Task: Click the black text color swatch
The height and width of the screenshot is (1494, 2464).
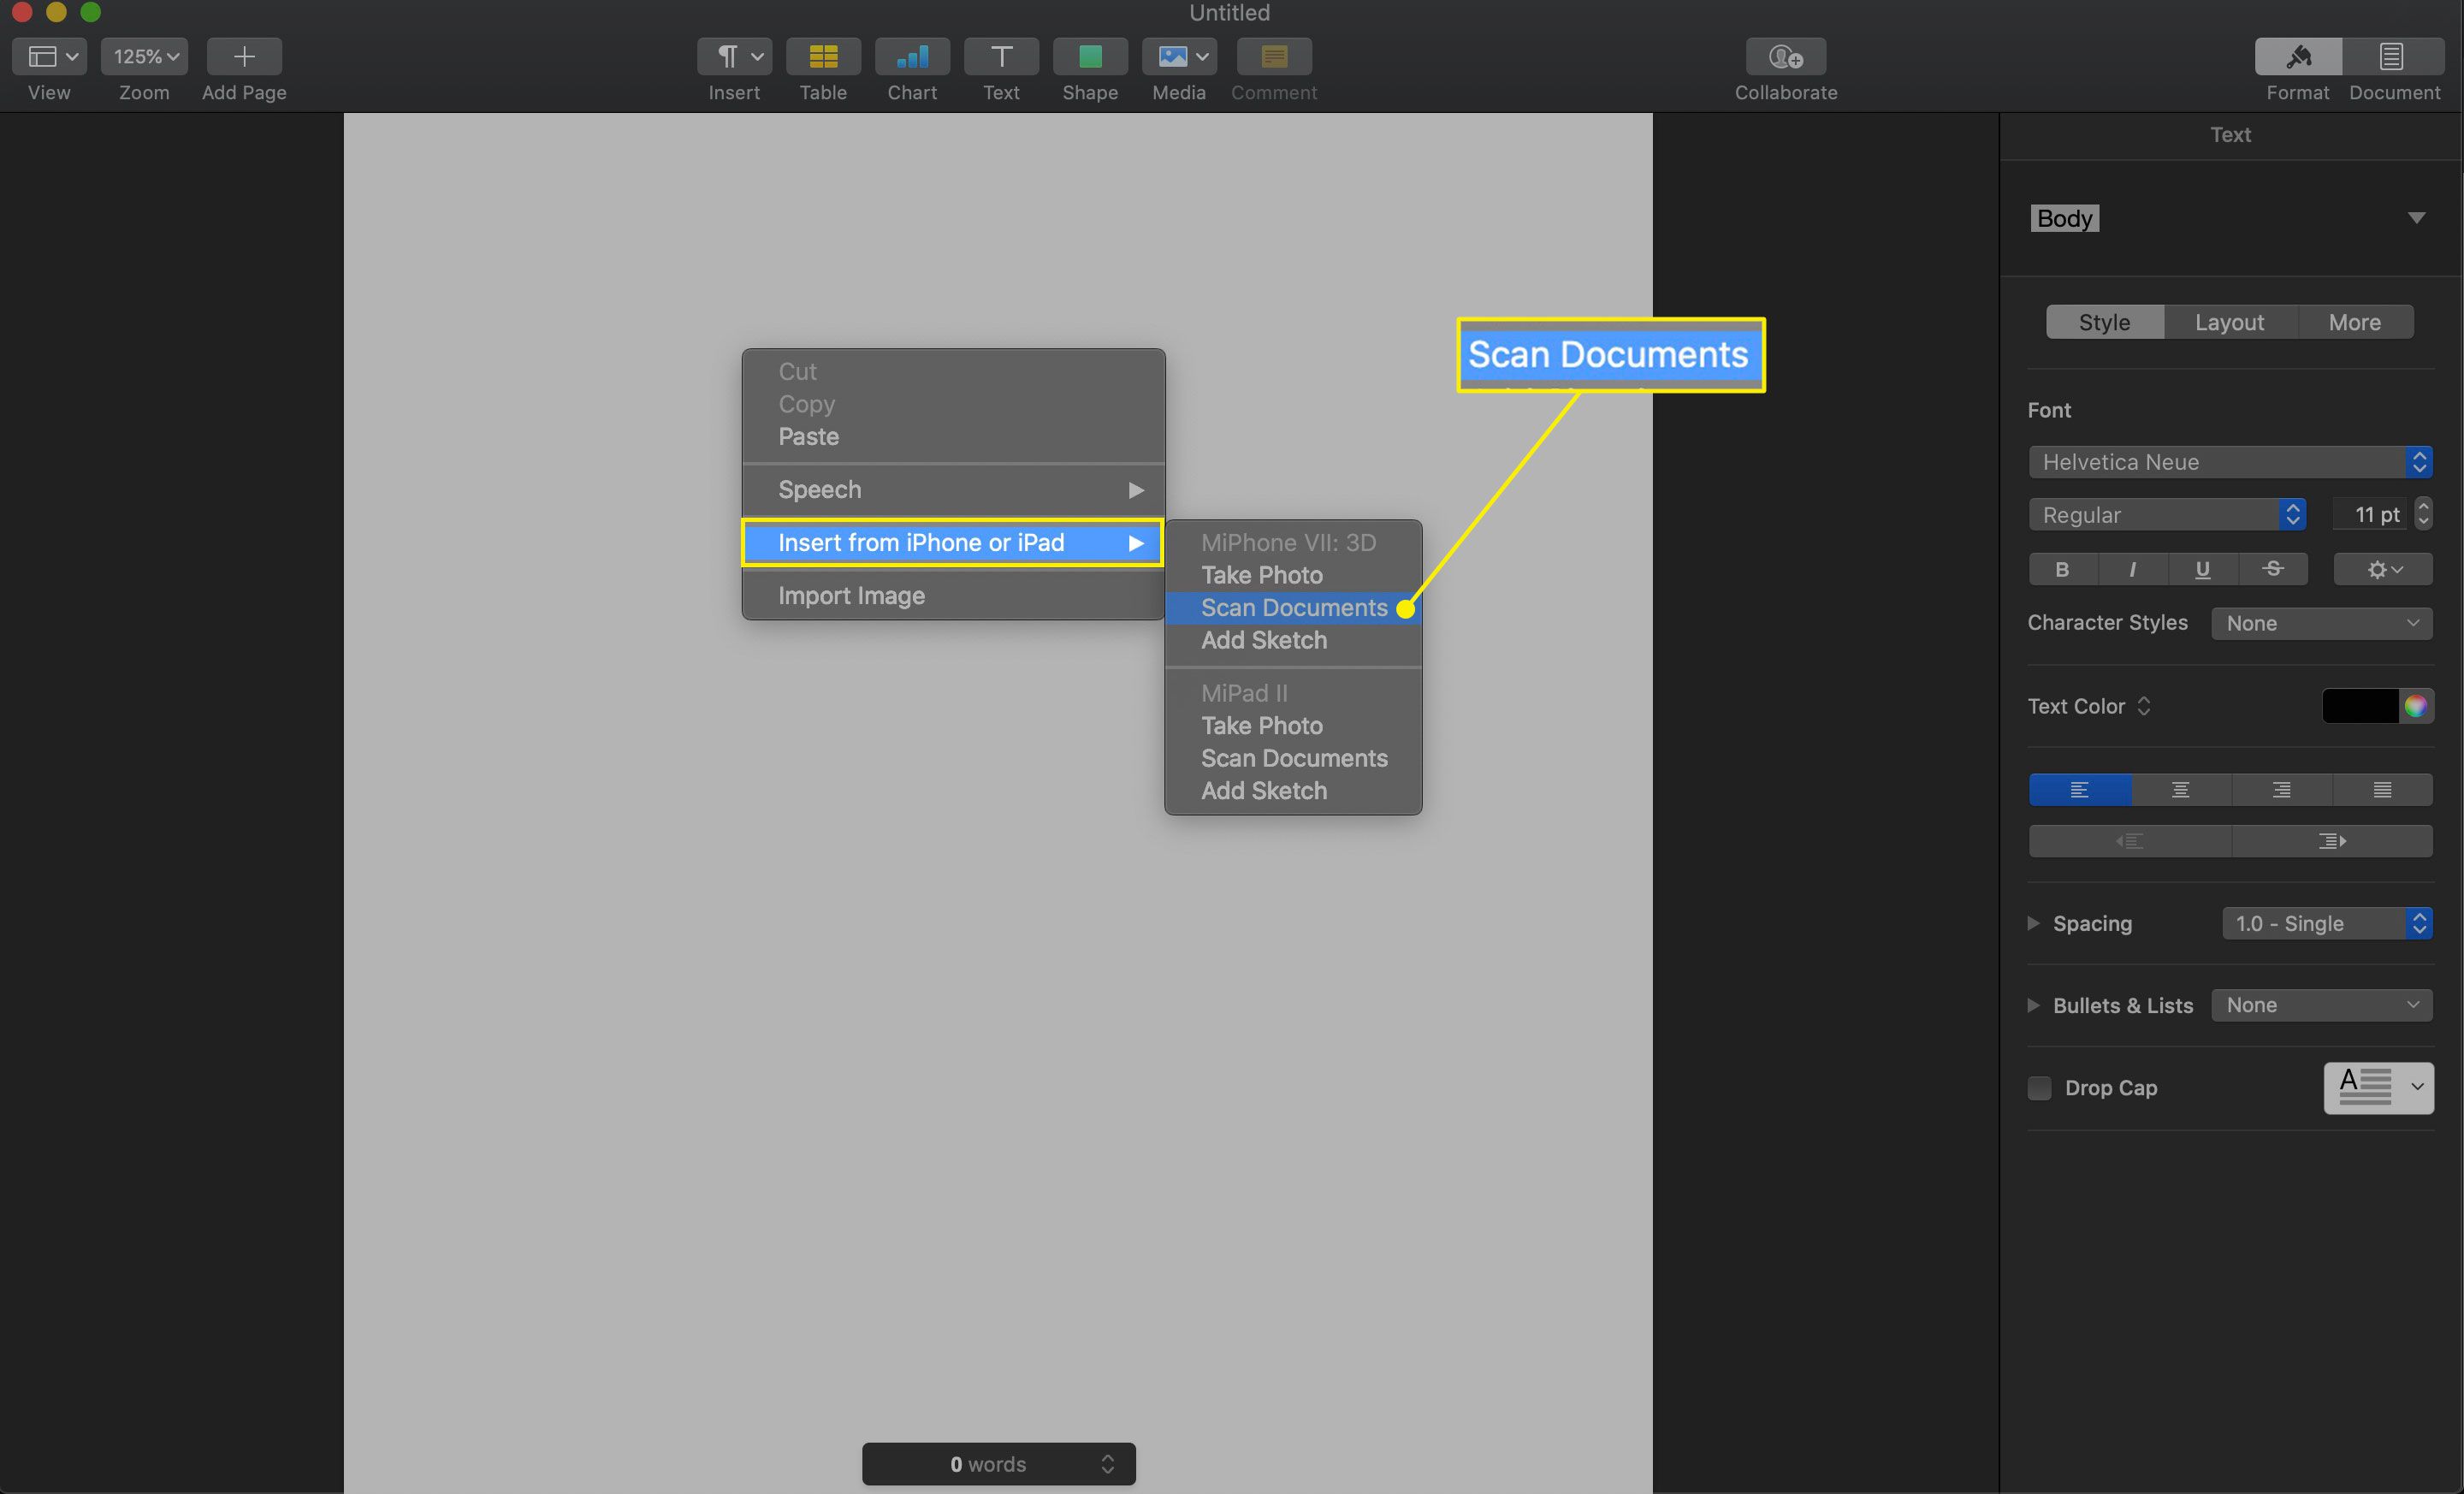Action: click(2360, 706)
